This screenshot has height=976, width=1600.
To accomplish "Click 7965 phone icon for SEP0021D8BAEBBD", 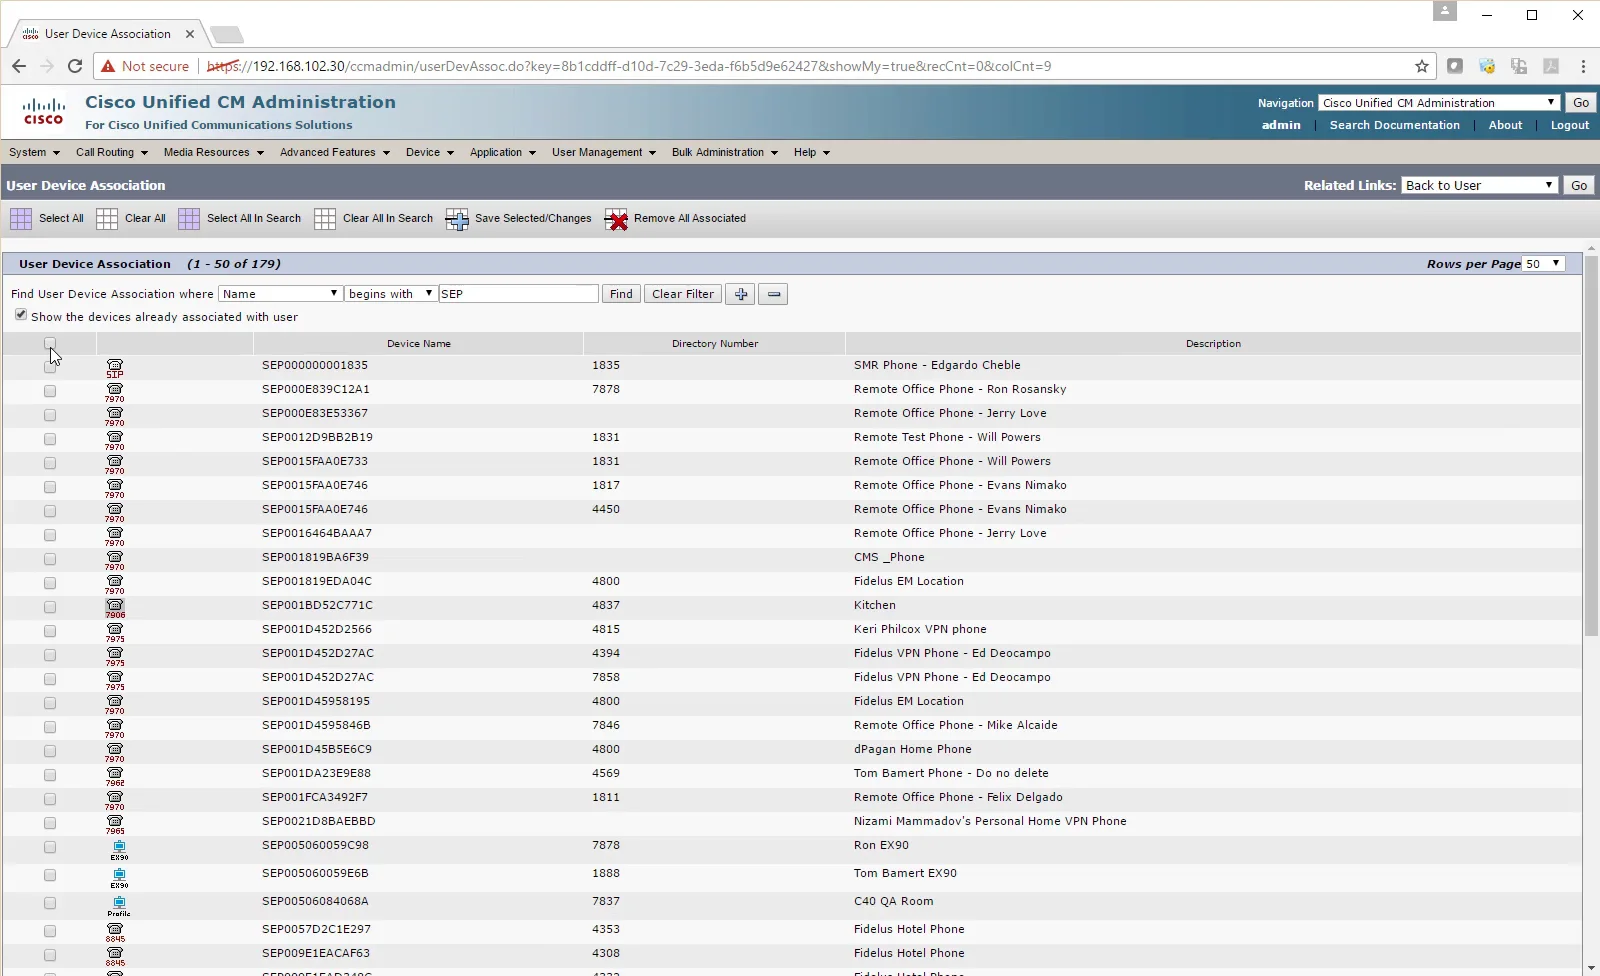I will [115, 824].
